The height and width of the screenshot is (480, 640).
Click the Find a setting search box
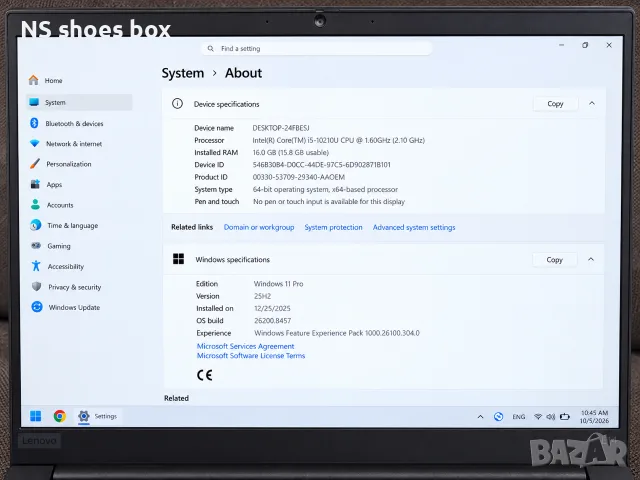[x=317, y=49]
